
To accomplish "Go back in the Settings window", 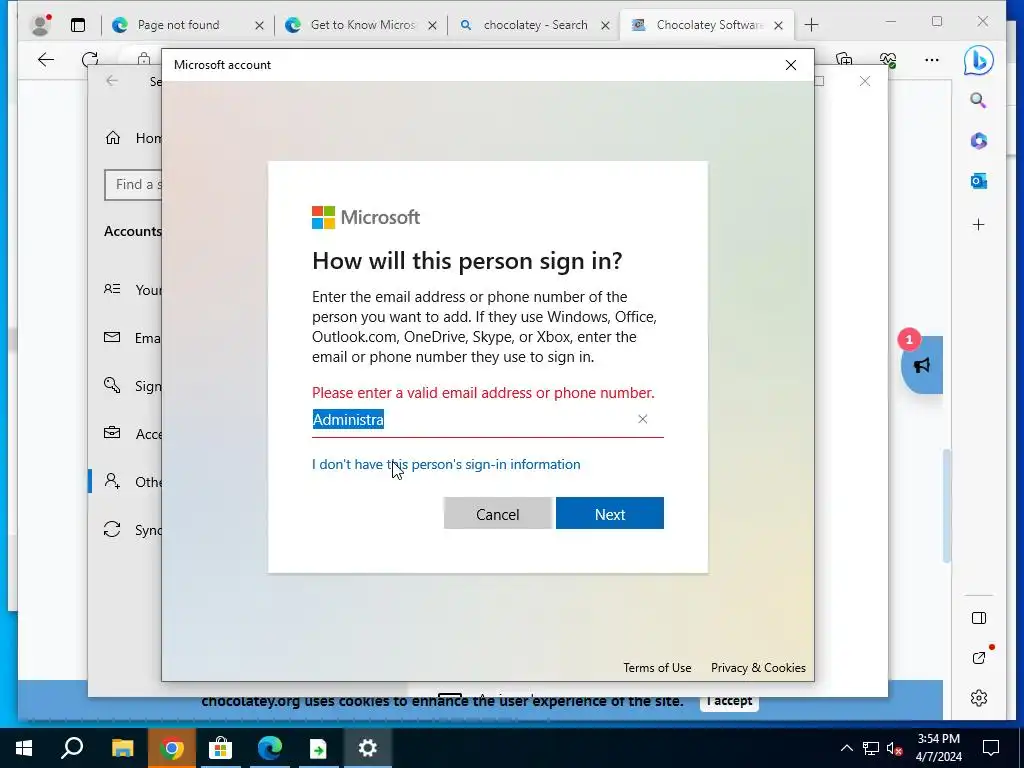I will [x=112, y=81].
